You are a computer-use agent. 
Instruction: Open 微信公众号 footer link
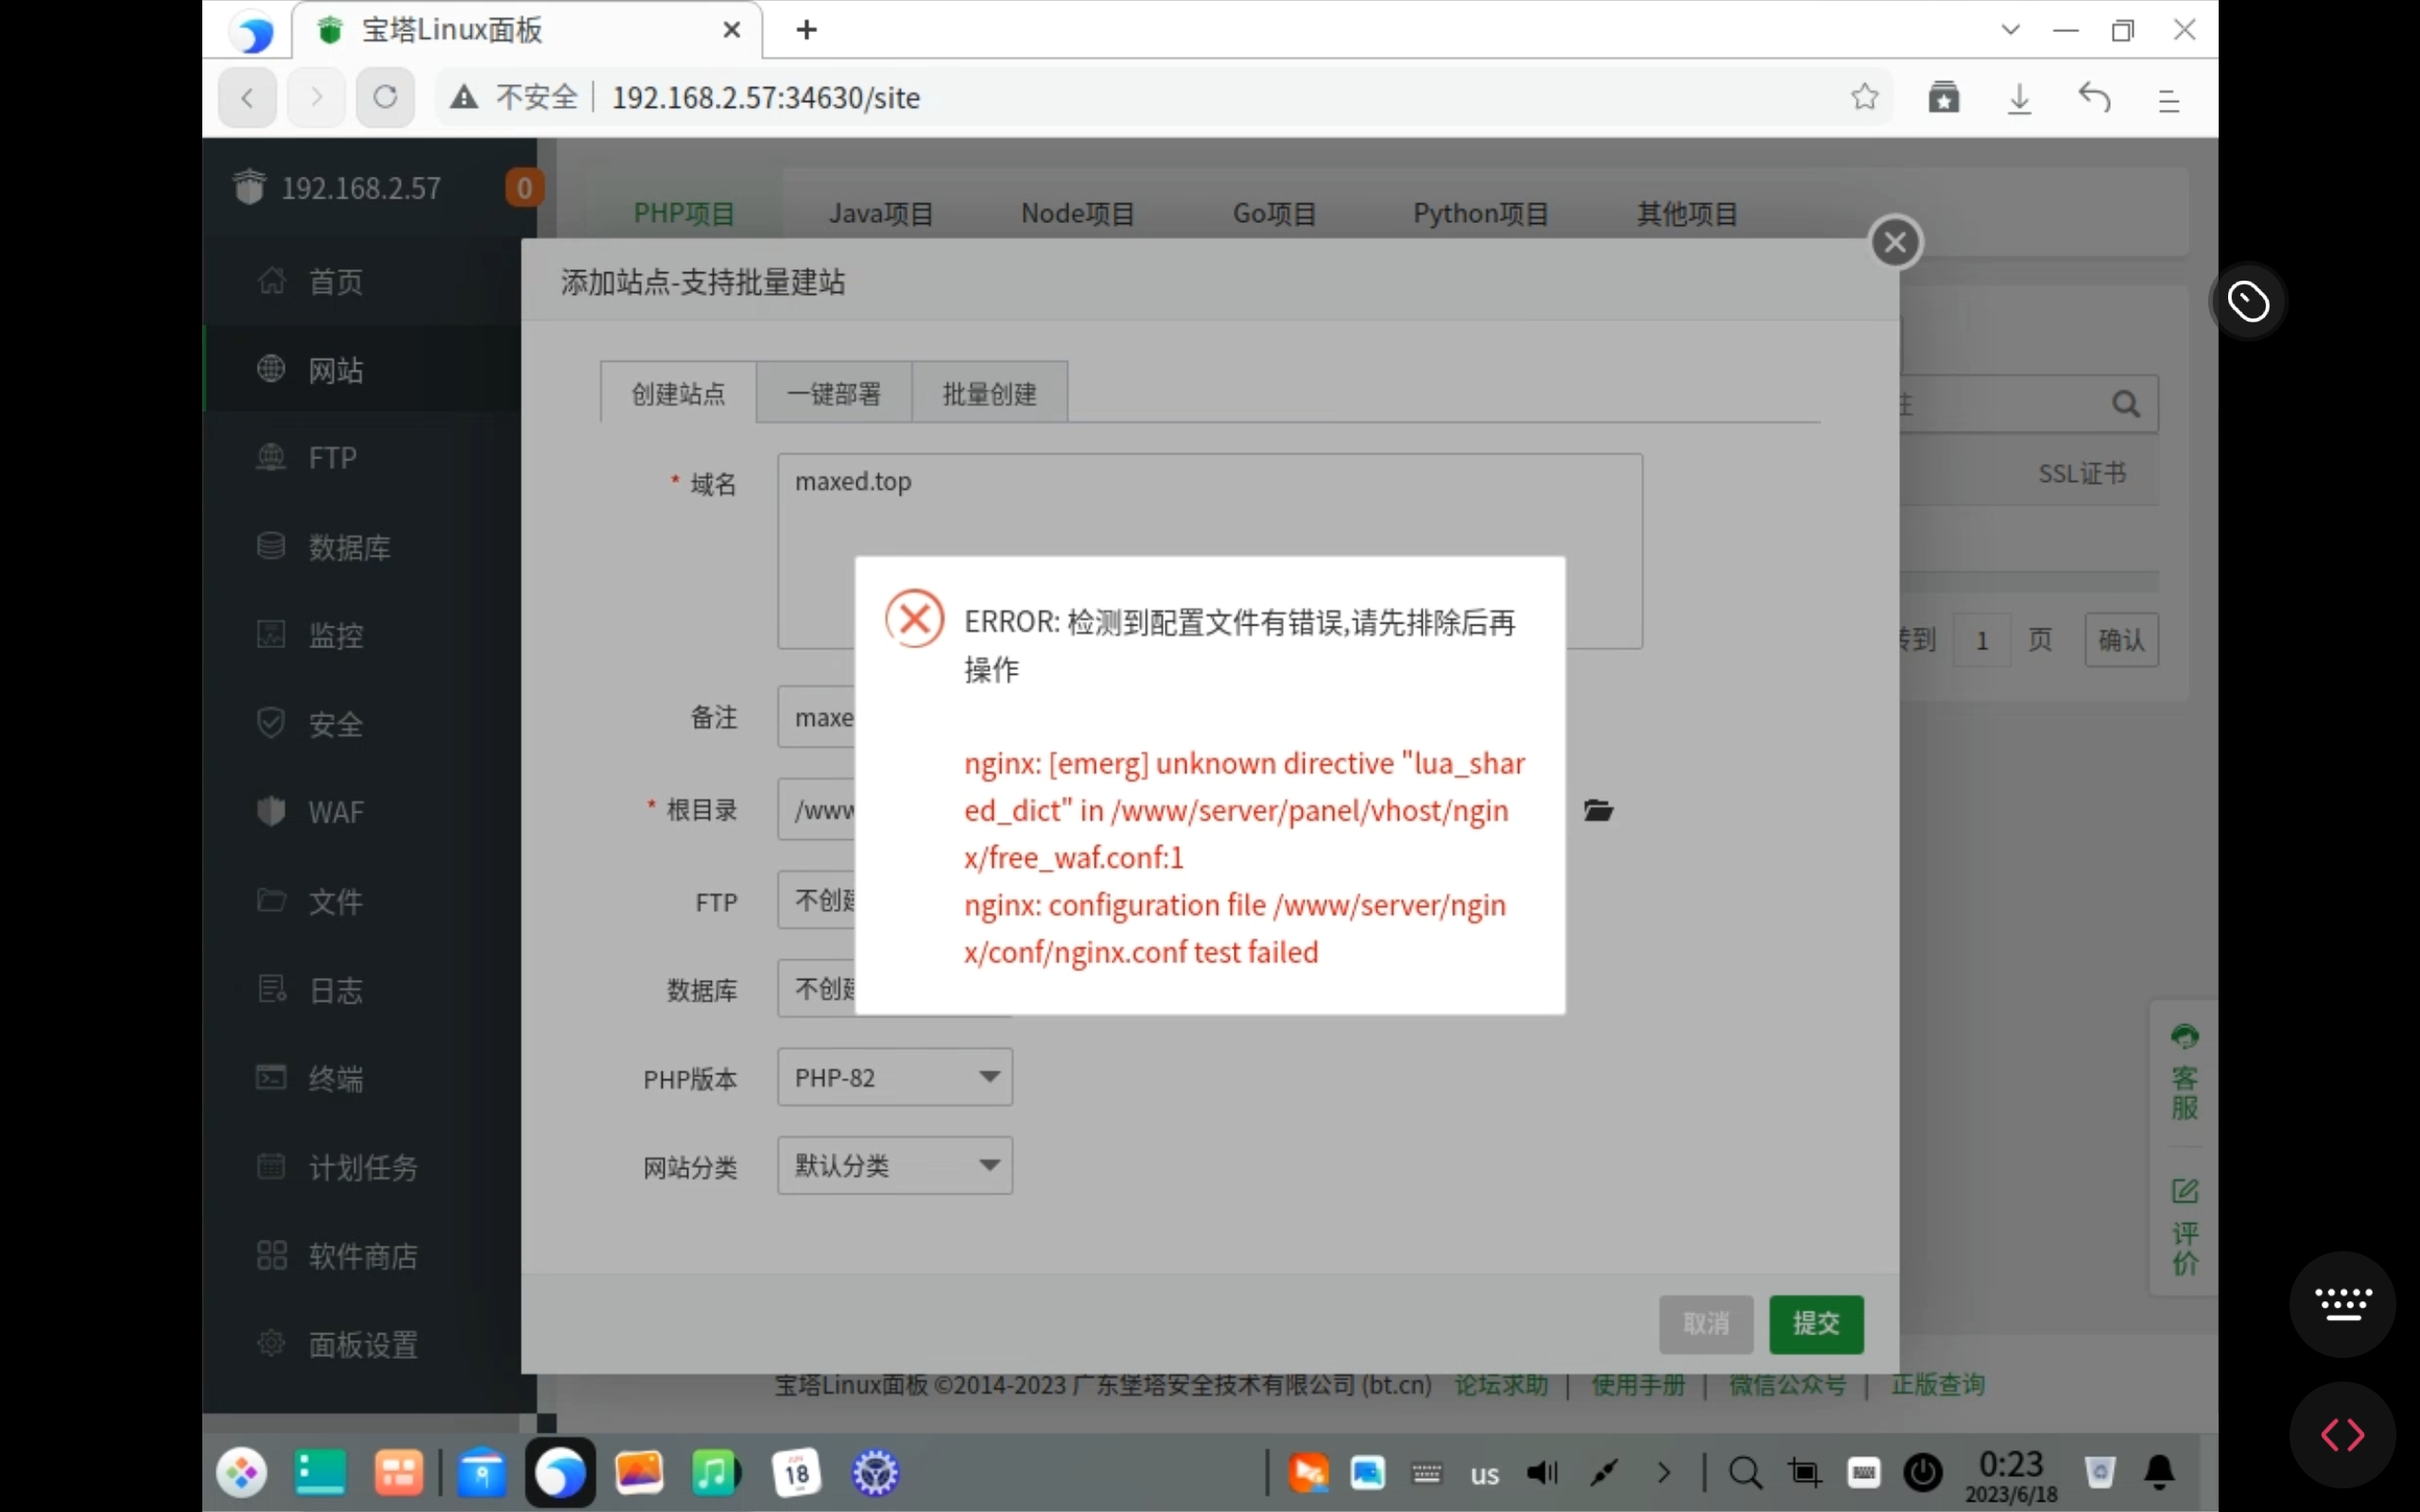pyautogui.click(x=1787, y=1385)
